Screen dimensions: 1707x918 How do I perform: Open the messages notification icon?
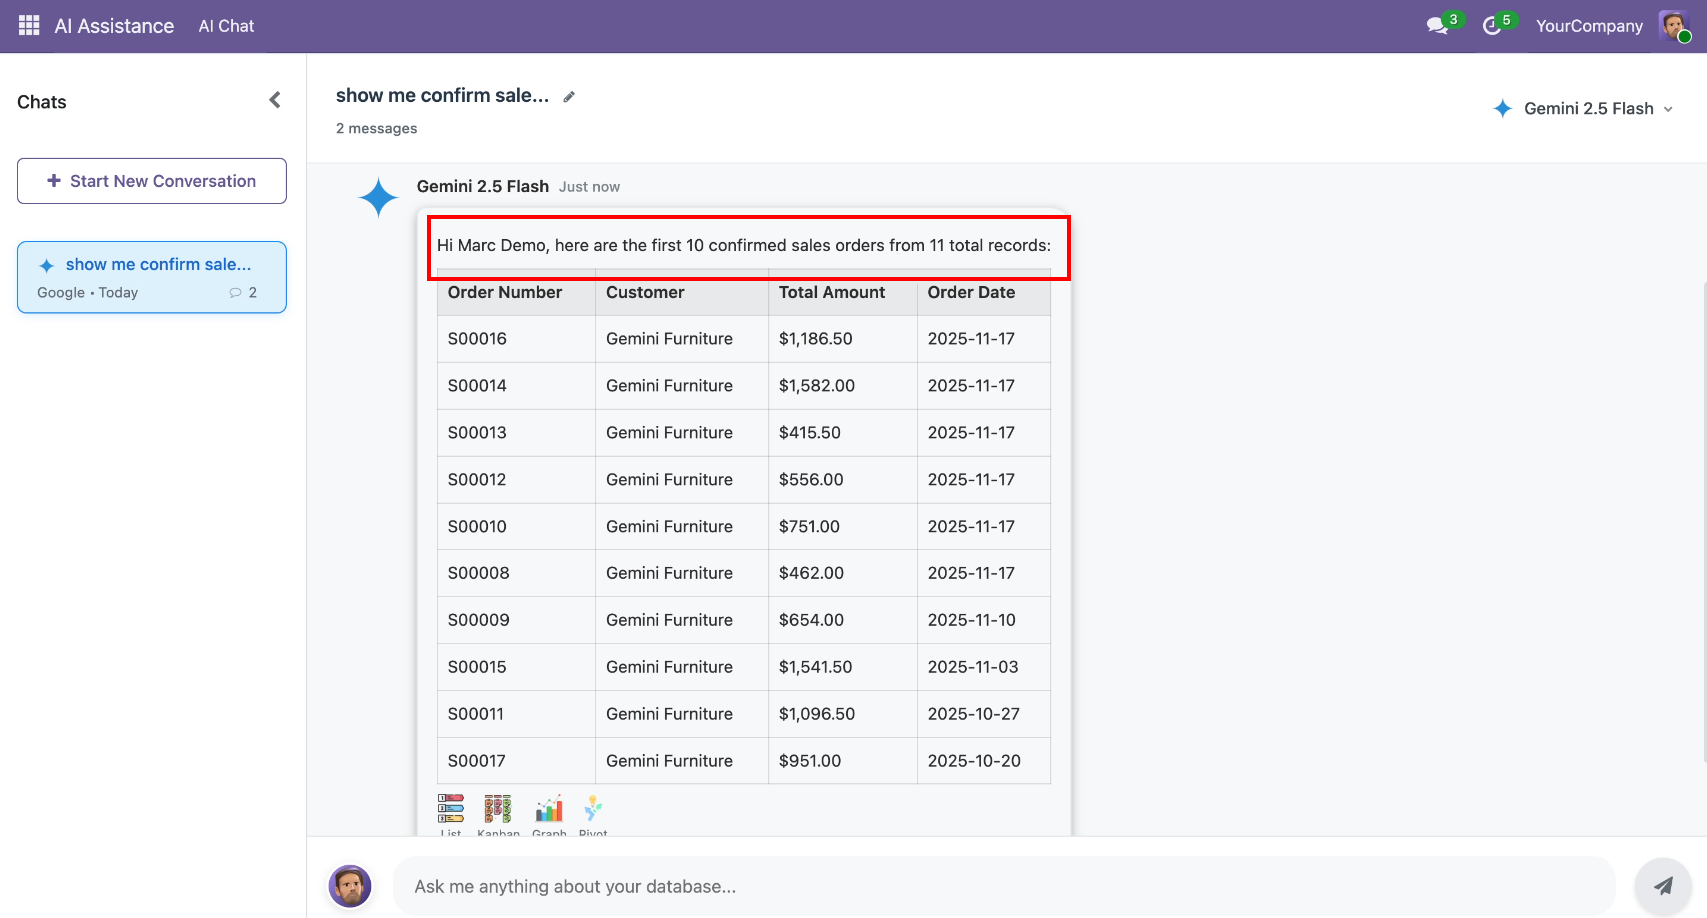[x=1438, y=26]
